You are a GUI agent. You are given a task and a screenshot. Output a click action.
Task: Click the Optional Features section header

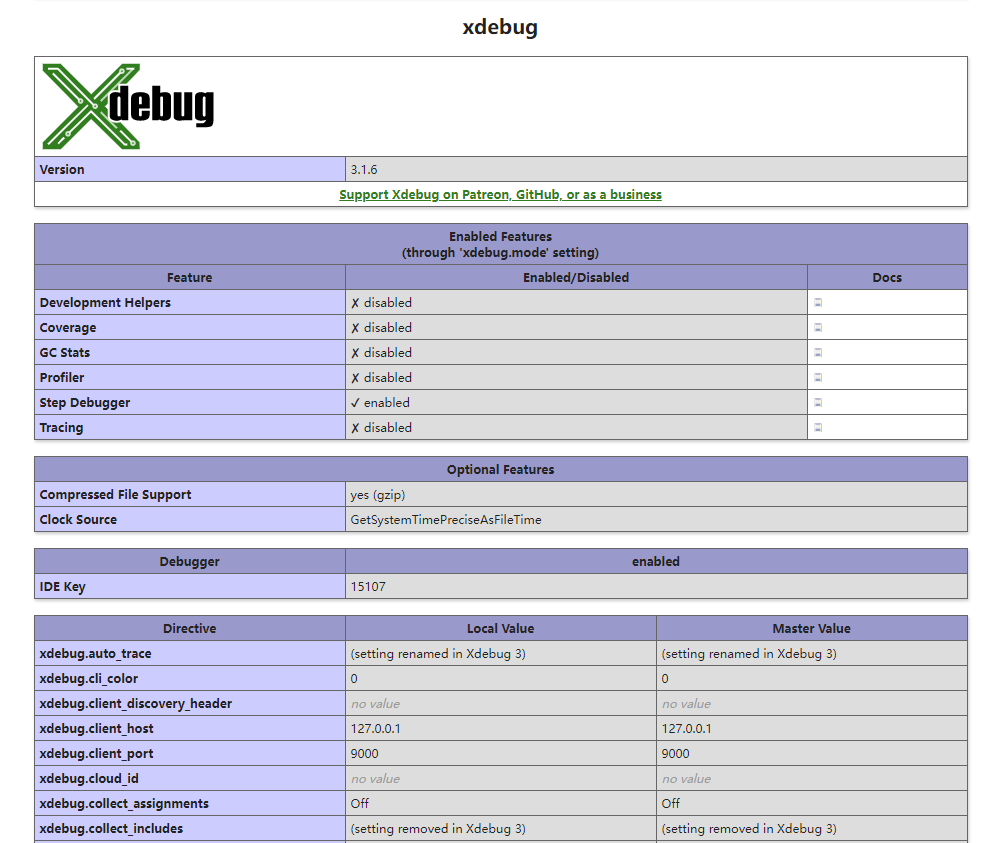[500, 469]
